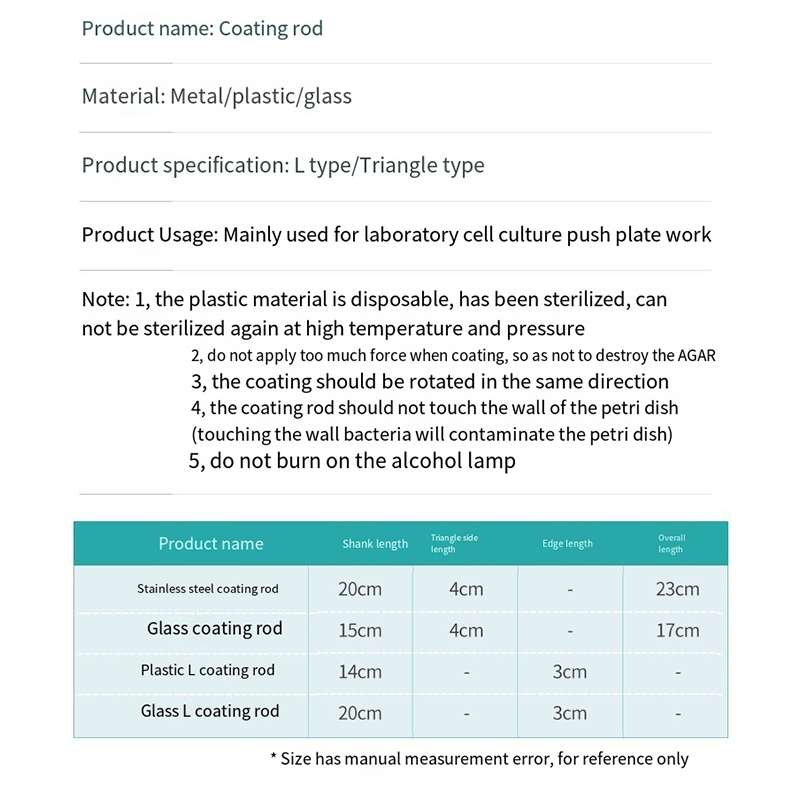Click the Product Usage description line
The image size is (800, 800).
[x=396, y=235]
